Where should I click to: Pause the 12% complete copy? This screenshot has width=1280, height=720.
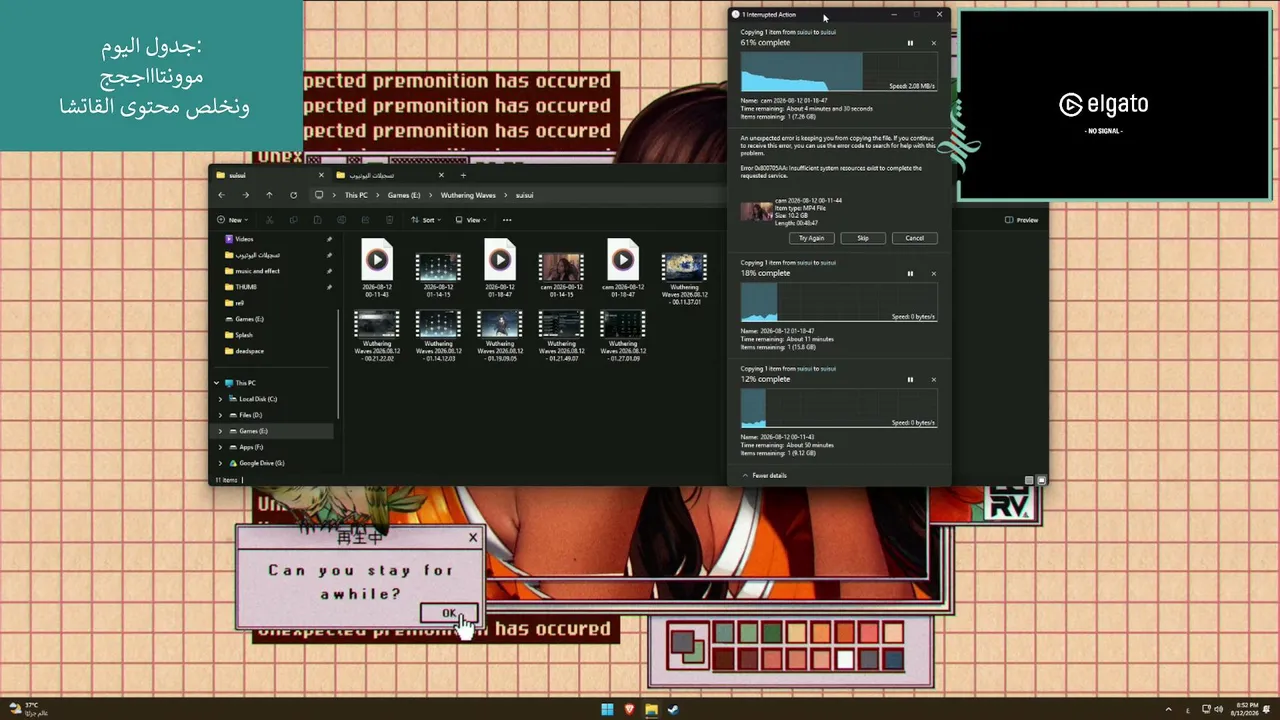pos(910,379)
